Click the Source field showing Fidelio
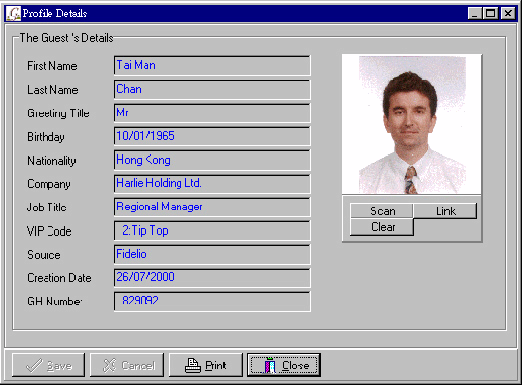This screenshot has width=522, height=385. (212, 254)
